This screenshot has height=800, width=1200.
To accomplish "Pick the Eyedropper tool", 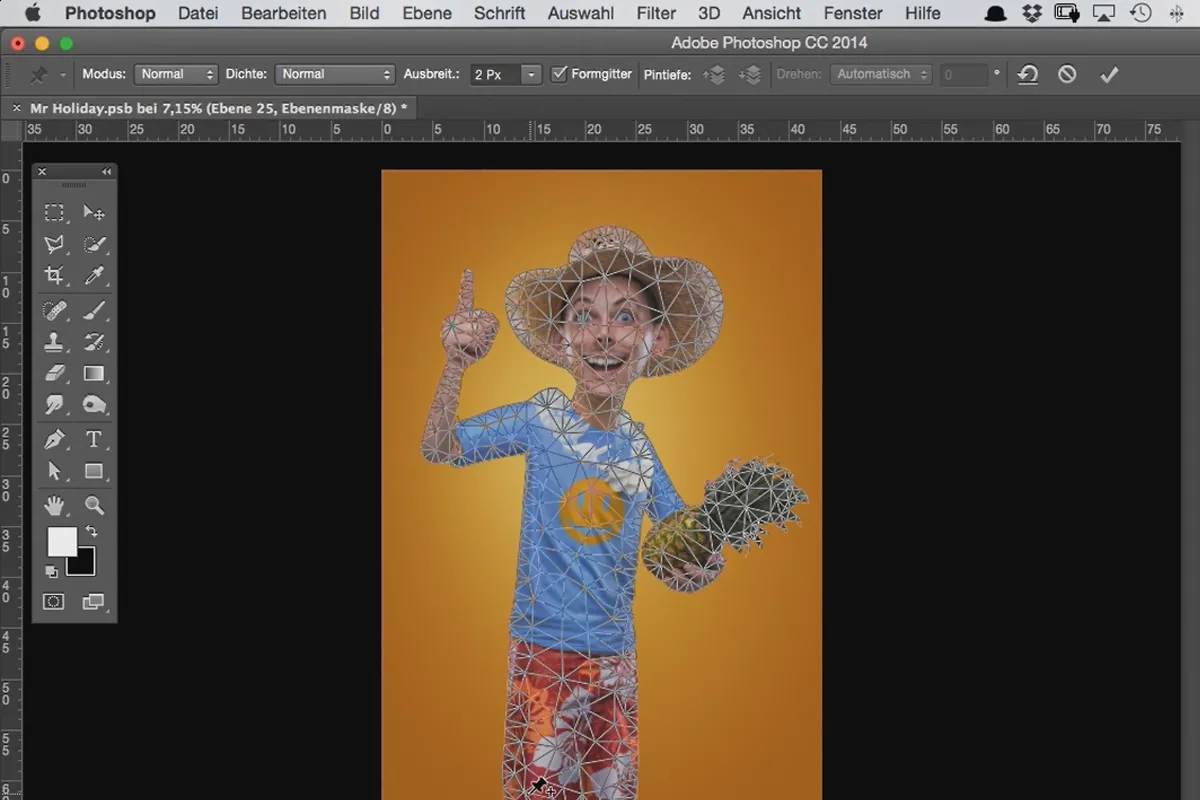I will [x=94, y=276].
